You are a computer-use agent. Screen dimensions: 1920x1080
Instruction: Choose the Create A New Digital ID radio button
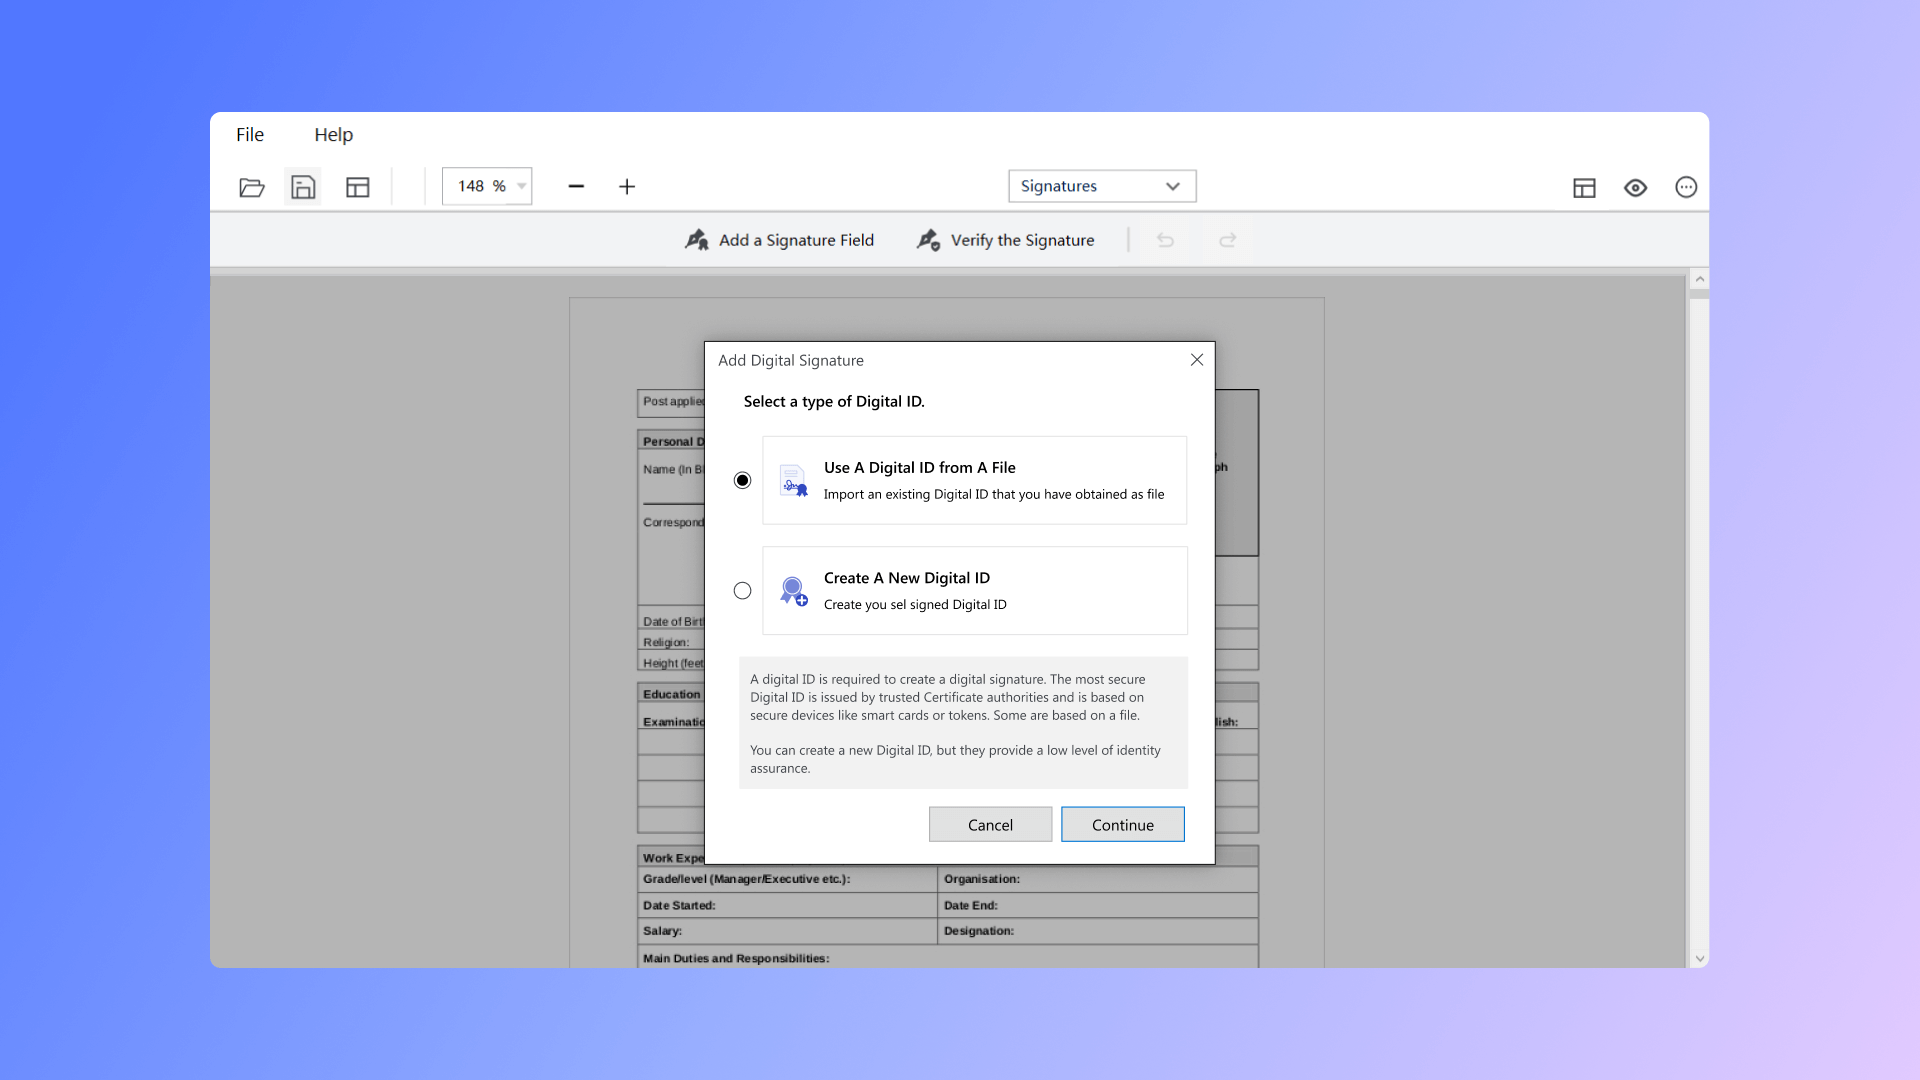(741, 590)
